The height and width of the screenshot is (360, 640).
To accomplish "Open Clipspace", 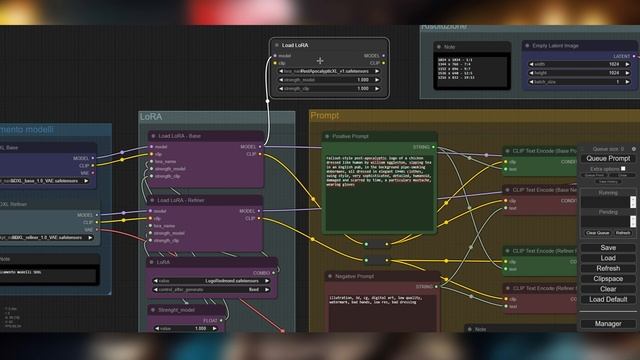I will 608,278.
